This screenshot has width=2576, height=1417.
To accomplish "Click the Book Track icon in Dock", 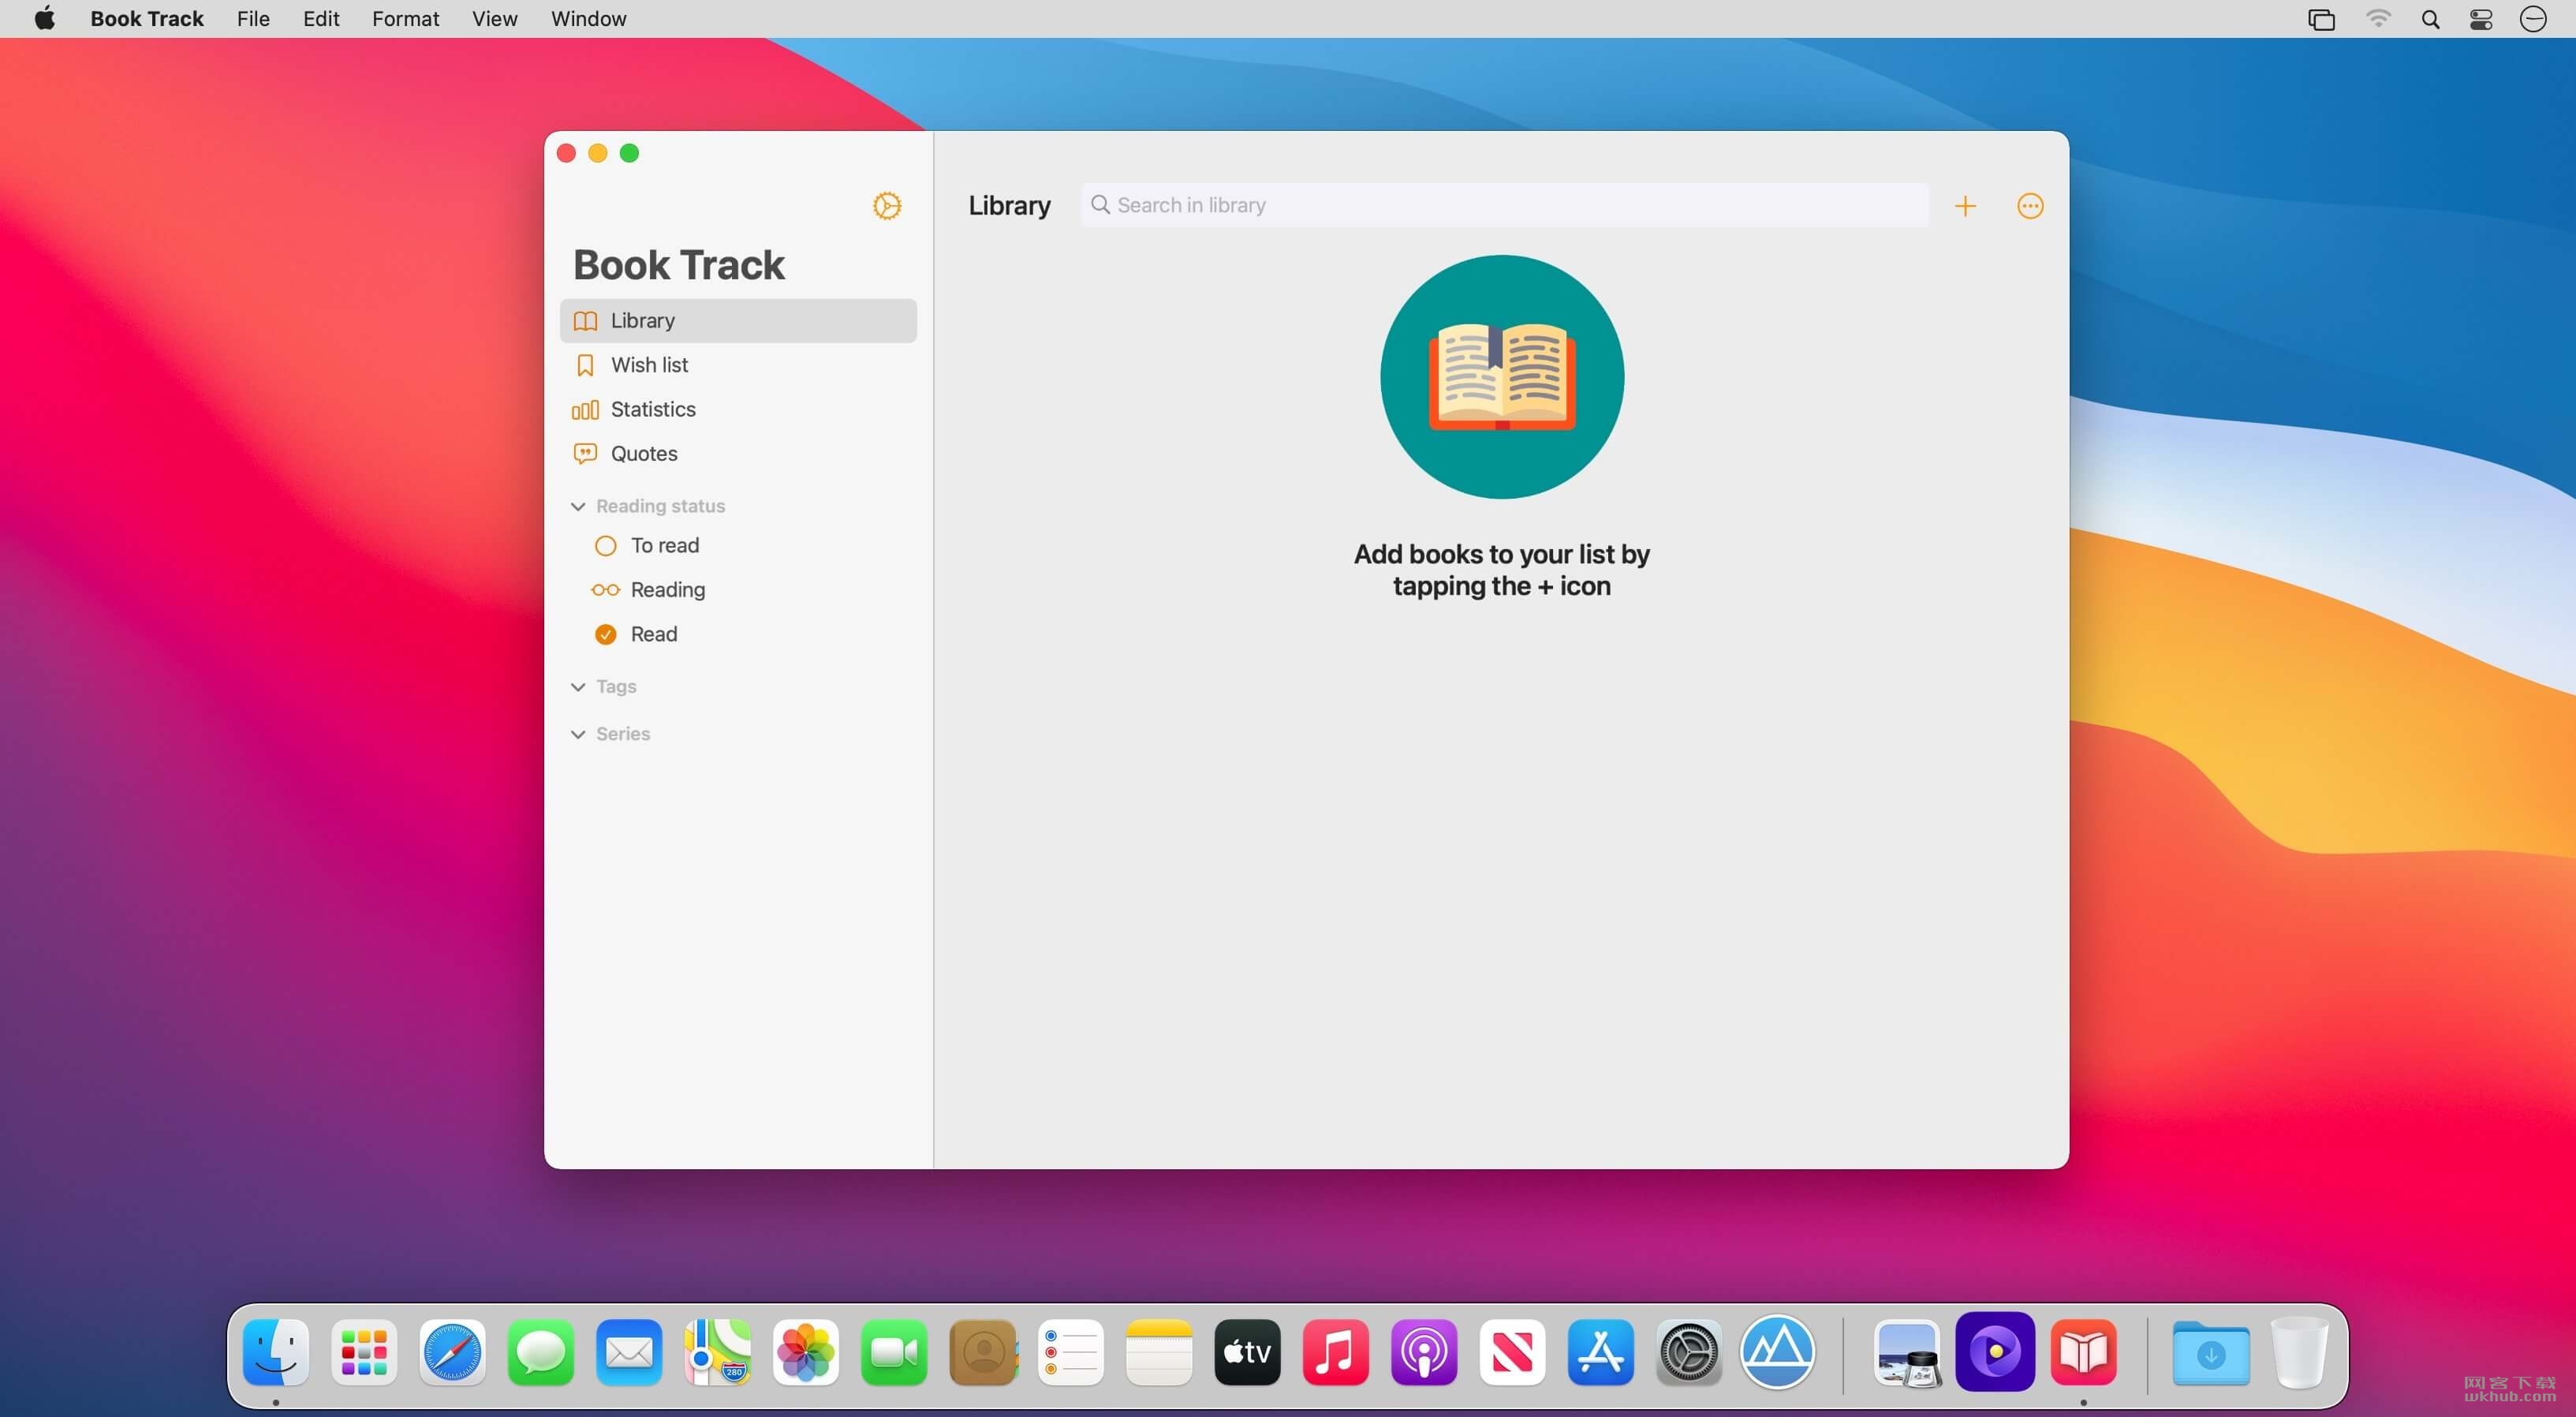I will click(2084, 1352).
